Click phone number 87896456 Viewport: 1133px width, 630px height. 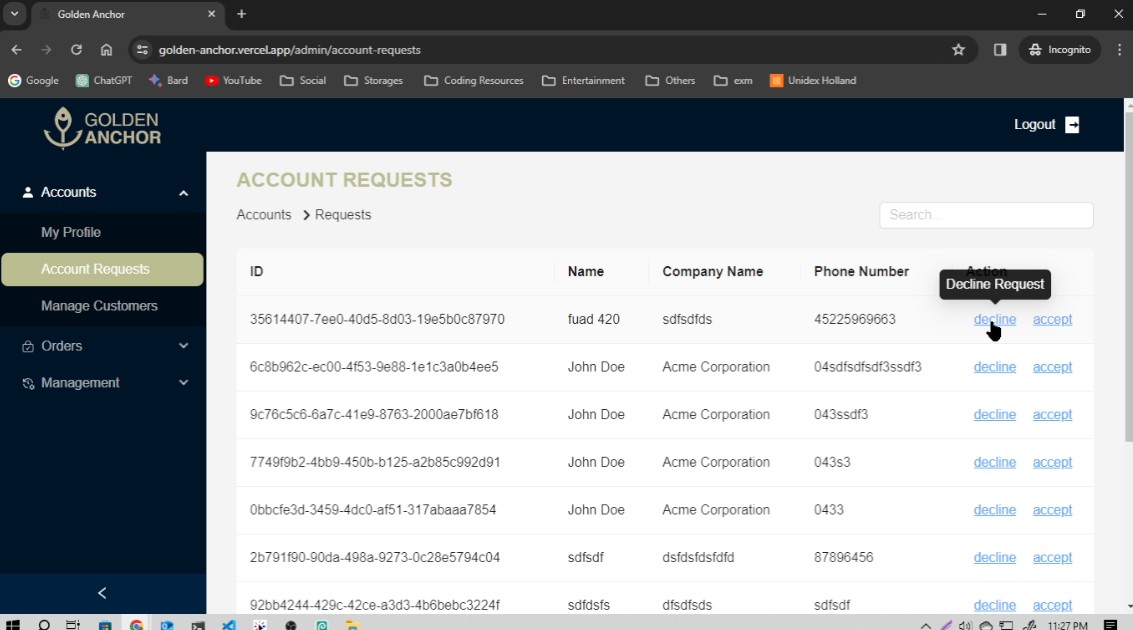tap(843, 558)
